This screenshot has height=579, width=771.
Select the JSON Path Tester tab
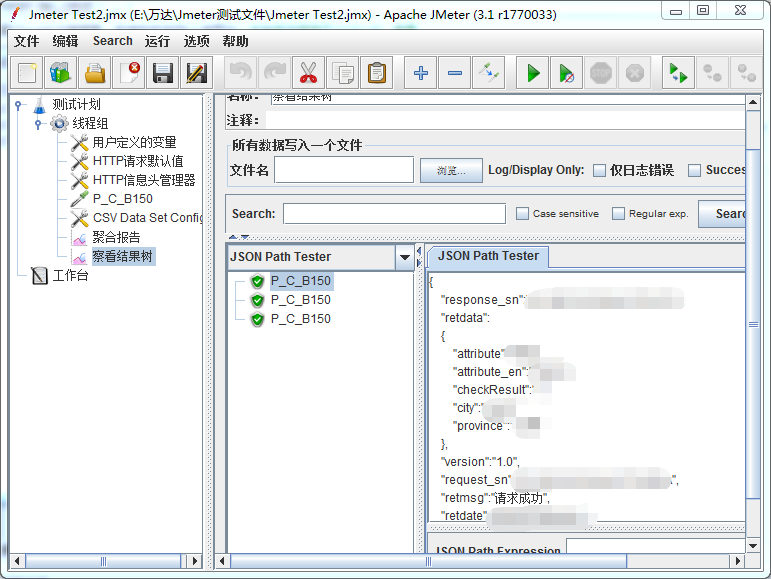pyautogui.click(x=488, y=256)
